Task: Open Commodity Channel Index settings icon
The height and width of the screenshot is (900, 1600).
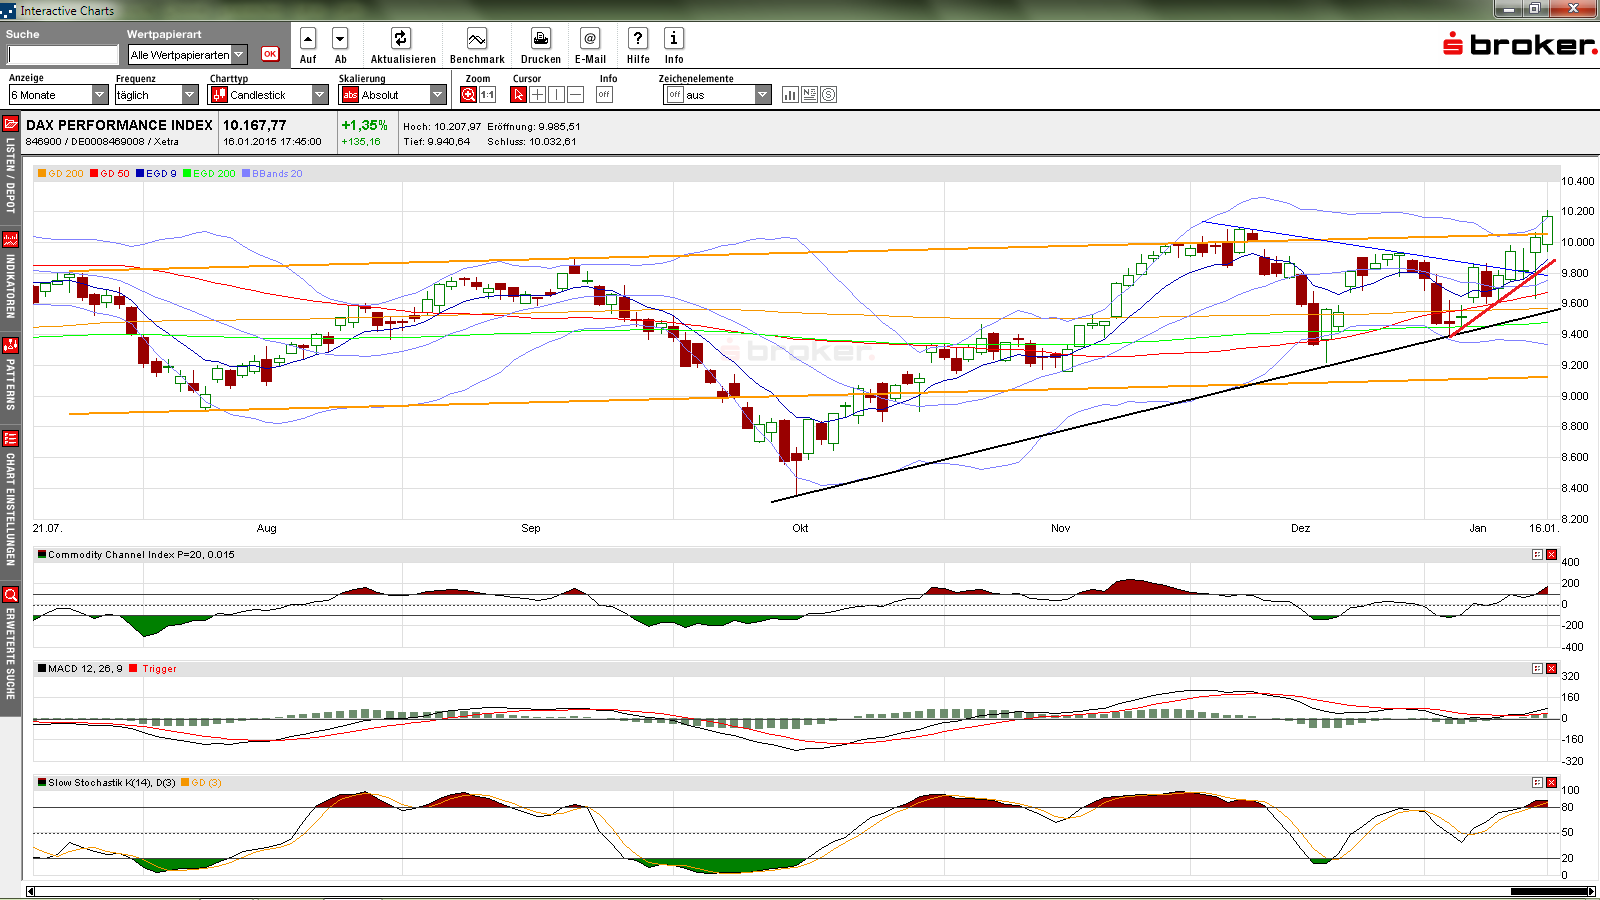Action: pos(1537,555)
